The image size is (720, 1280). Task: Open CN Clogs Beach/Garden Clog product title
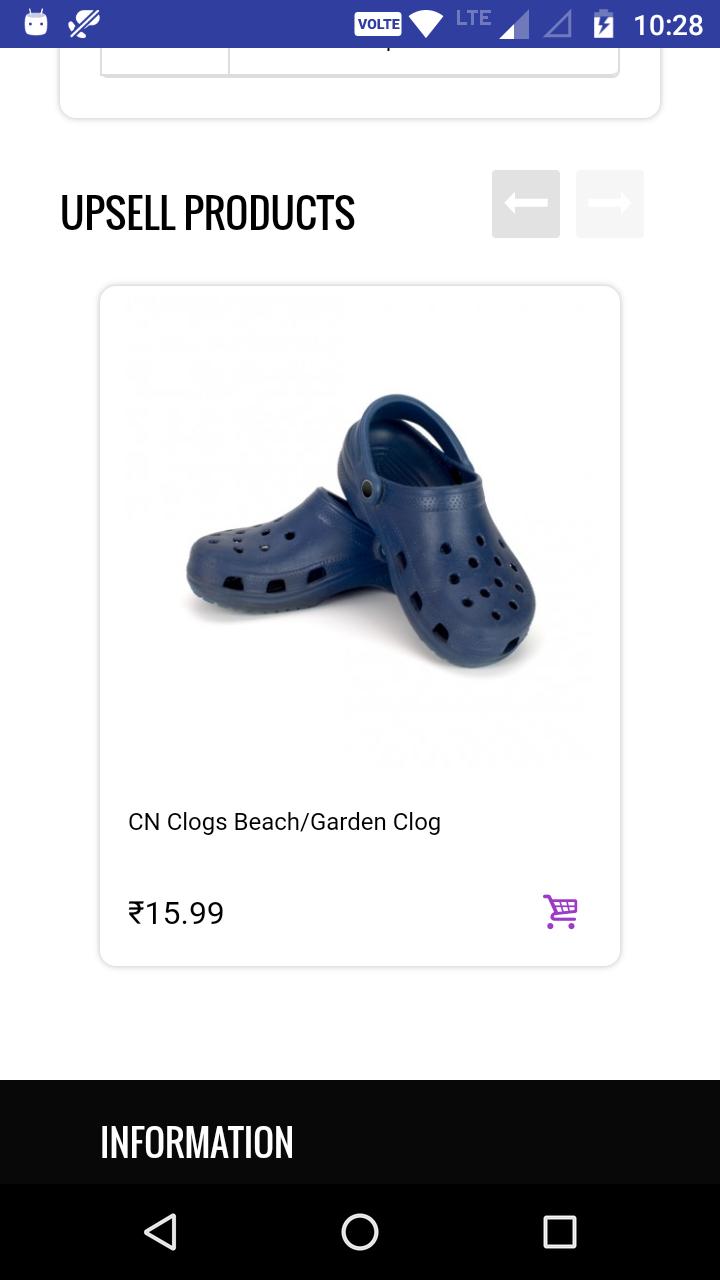tap(284, 822)
